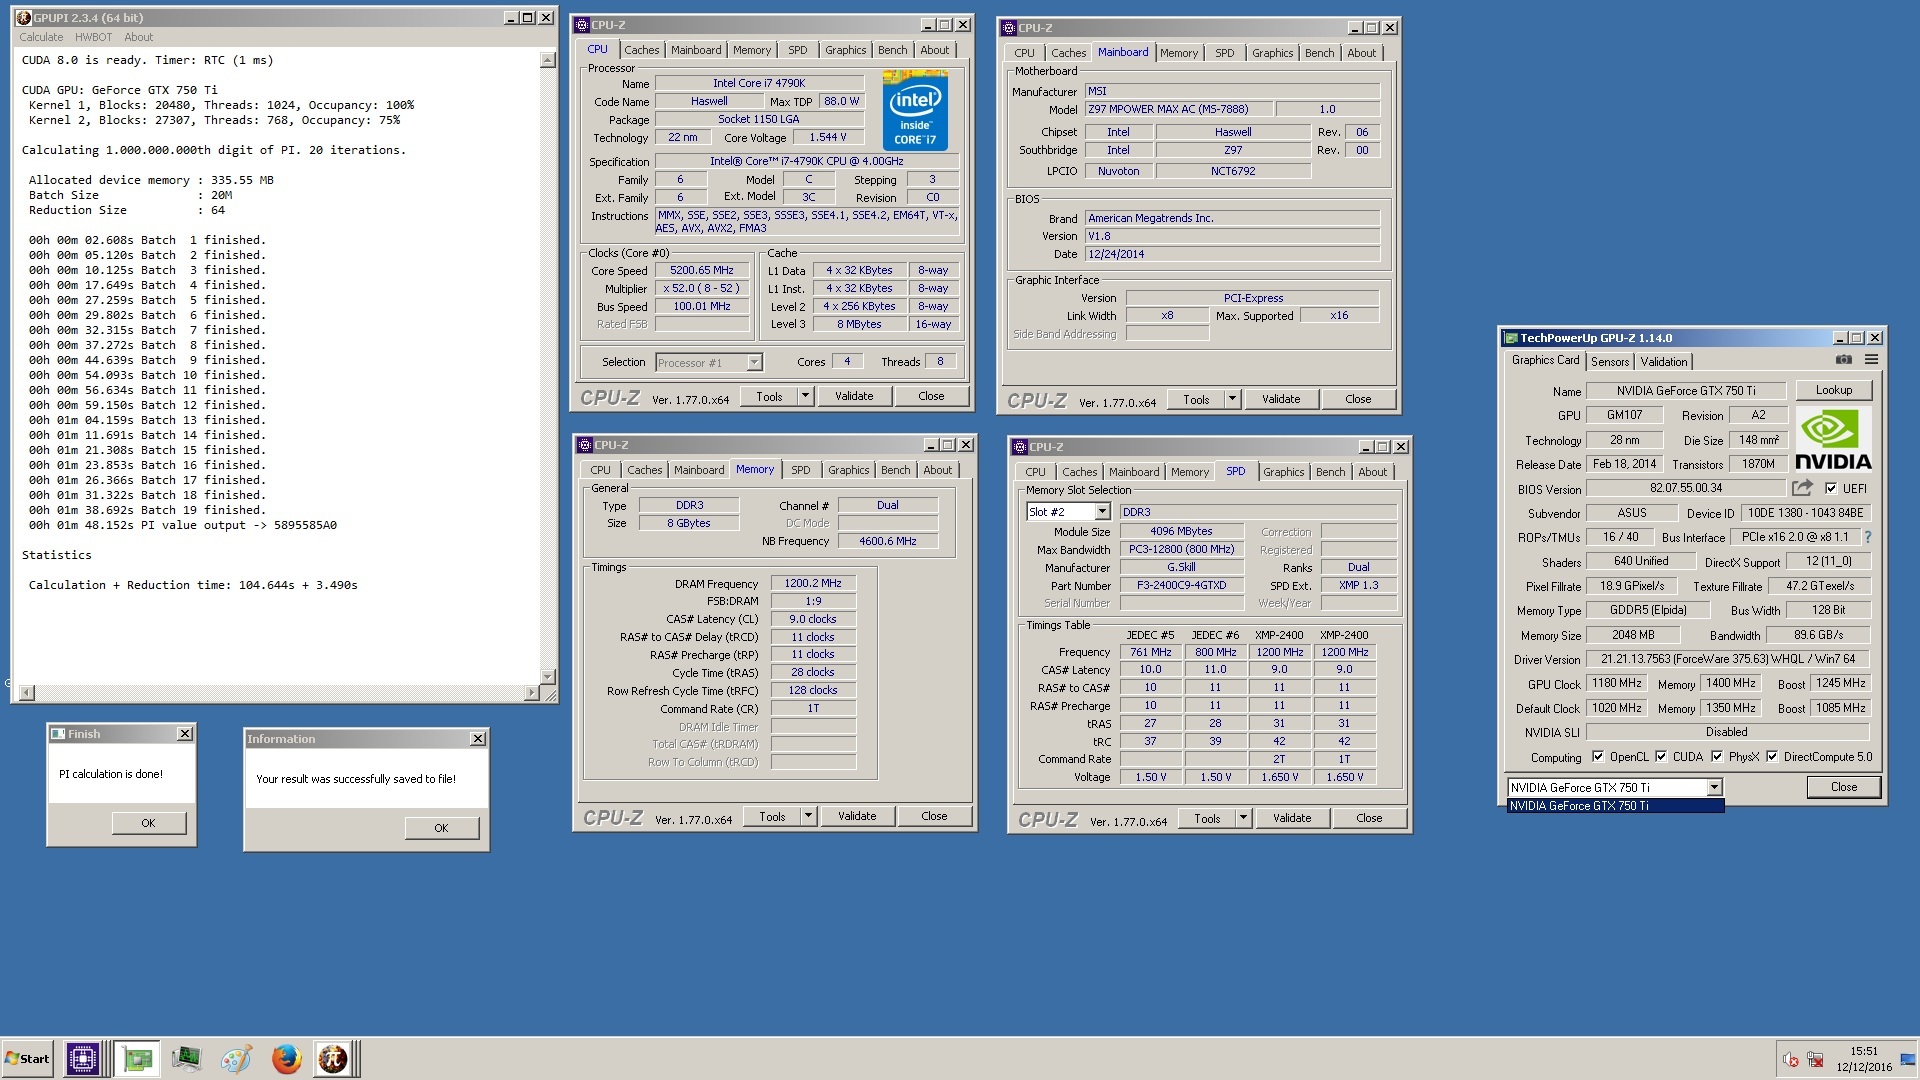Click OK in the Information dialog
Image resolution: width=1920 pixels, height=1080 pixels.
click(441, 828)
